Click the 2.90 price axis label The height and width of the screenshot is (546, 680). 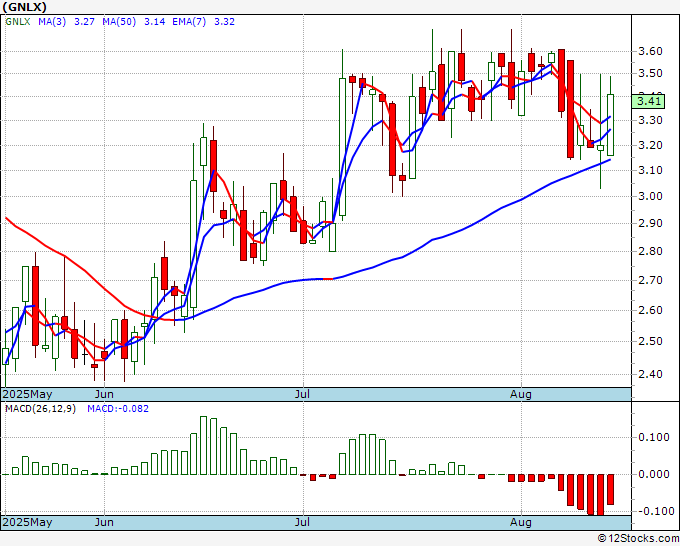[x=650, y=223]
